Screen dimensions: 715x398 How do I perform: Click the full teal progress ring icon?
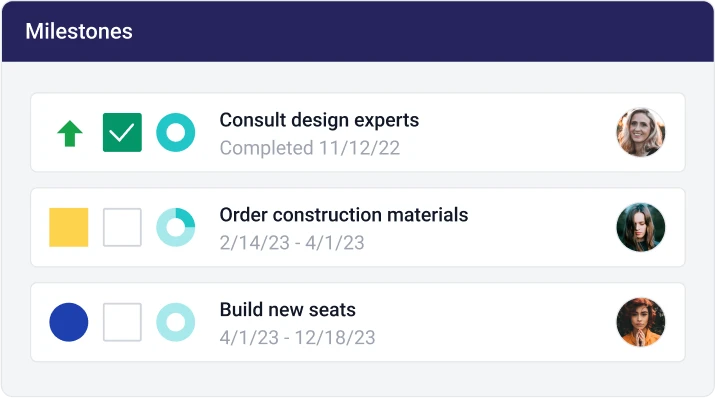point(176,133)
